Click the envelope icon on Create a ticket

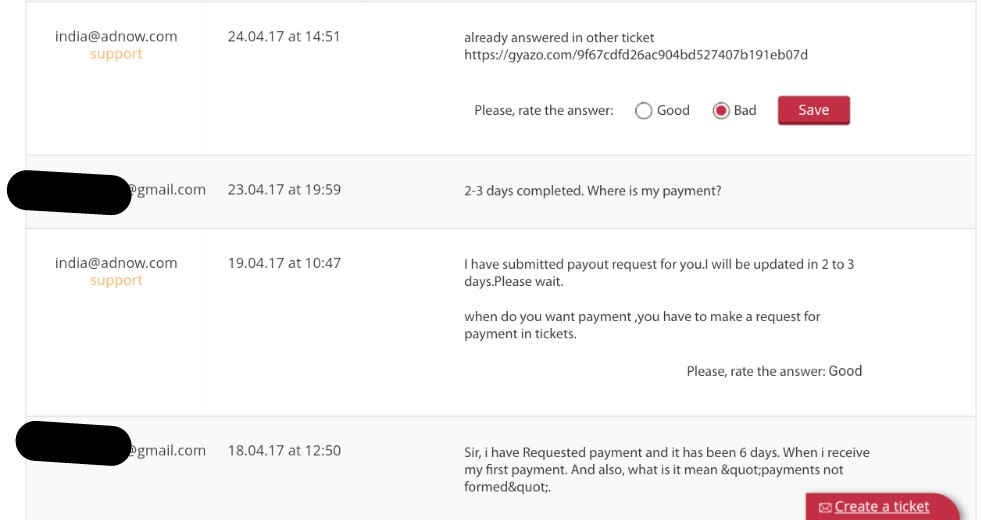[x=825, y=507]
